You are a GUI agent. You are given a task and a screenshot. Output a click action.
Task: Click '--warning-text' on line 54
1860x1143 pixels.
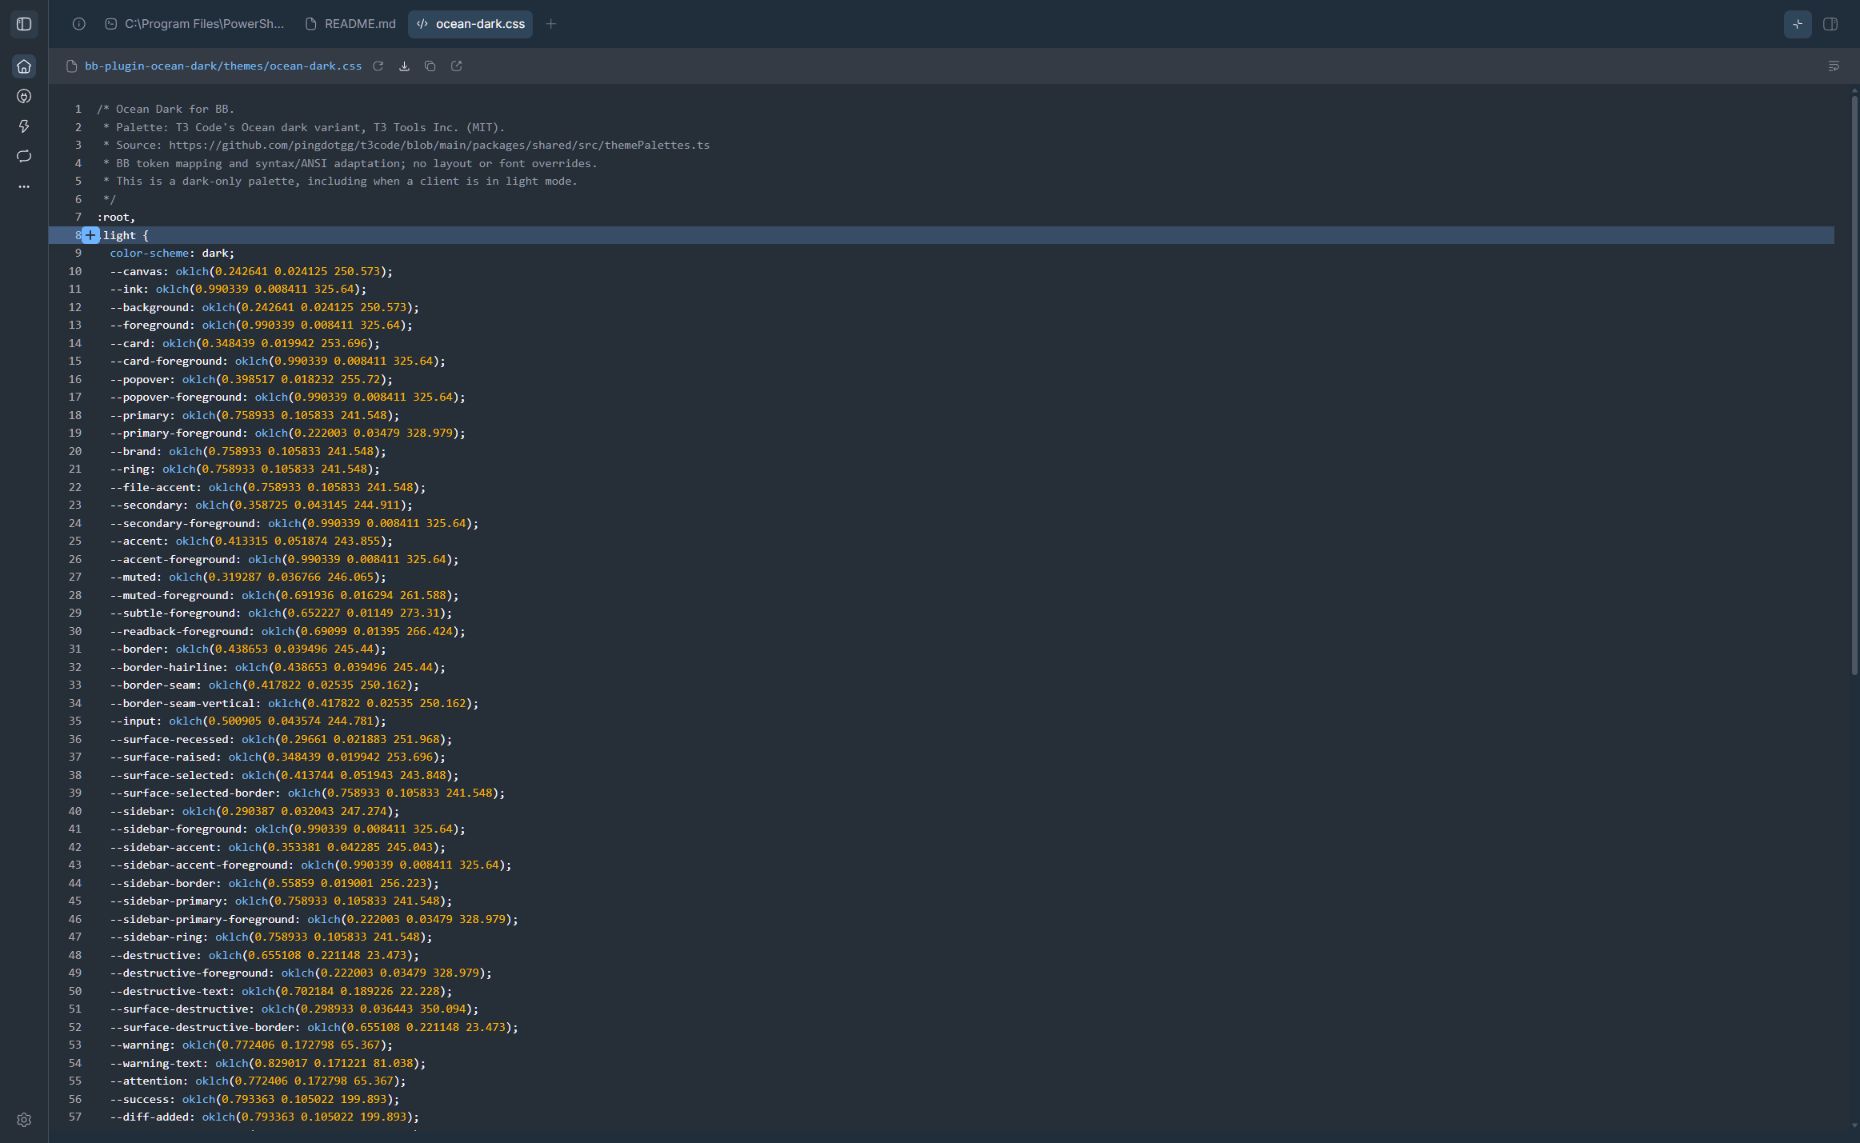159,1063
